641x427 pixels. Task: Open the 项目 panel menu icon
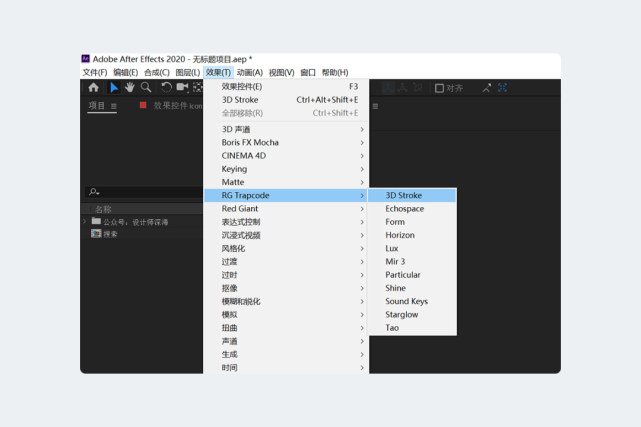114,106
